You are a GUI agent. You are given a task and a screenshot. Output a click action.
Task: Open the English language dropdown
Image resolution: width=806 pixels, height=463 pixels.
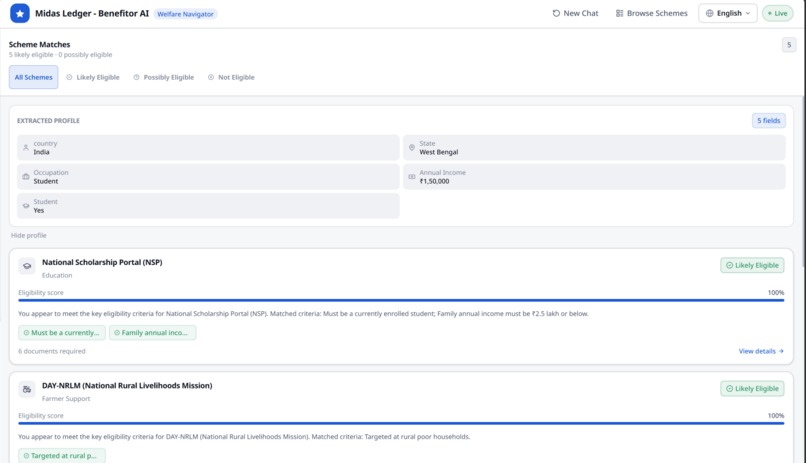click(727, 13)
